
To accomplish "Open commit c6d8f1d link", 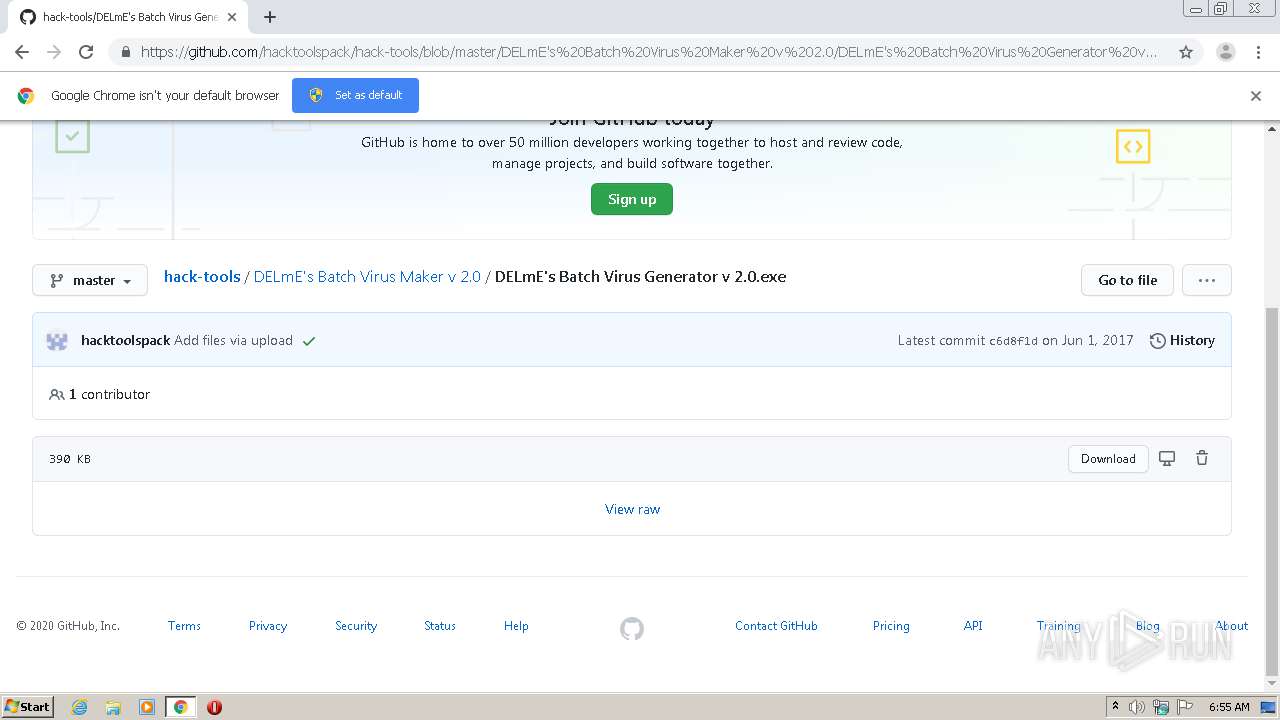I will (x=1013, y=341).
